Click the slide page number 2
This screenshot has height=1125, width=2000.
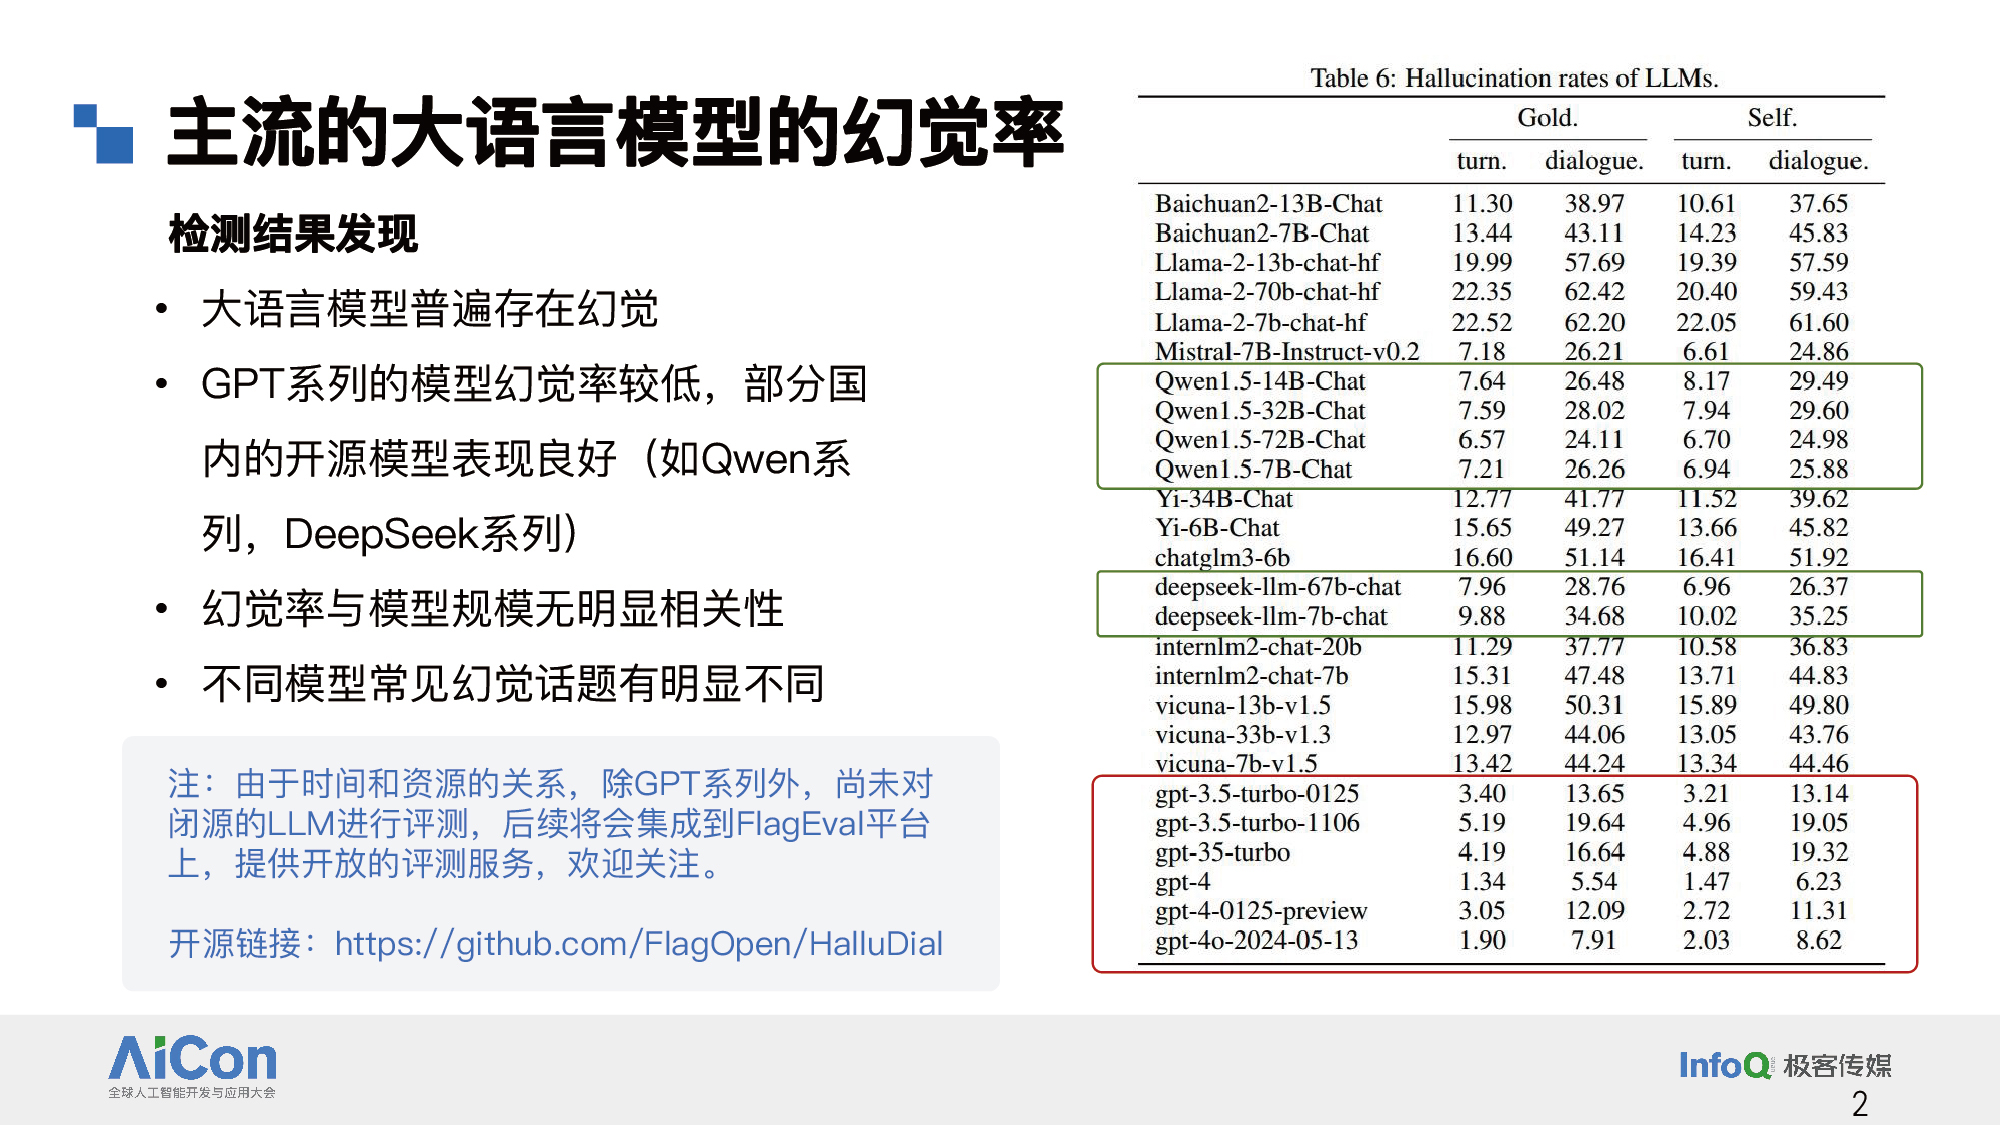point(1860,1104)
